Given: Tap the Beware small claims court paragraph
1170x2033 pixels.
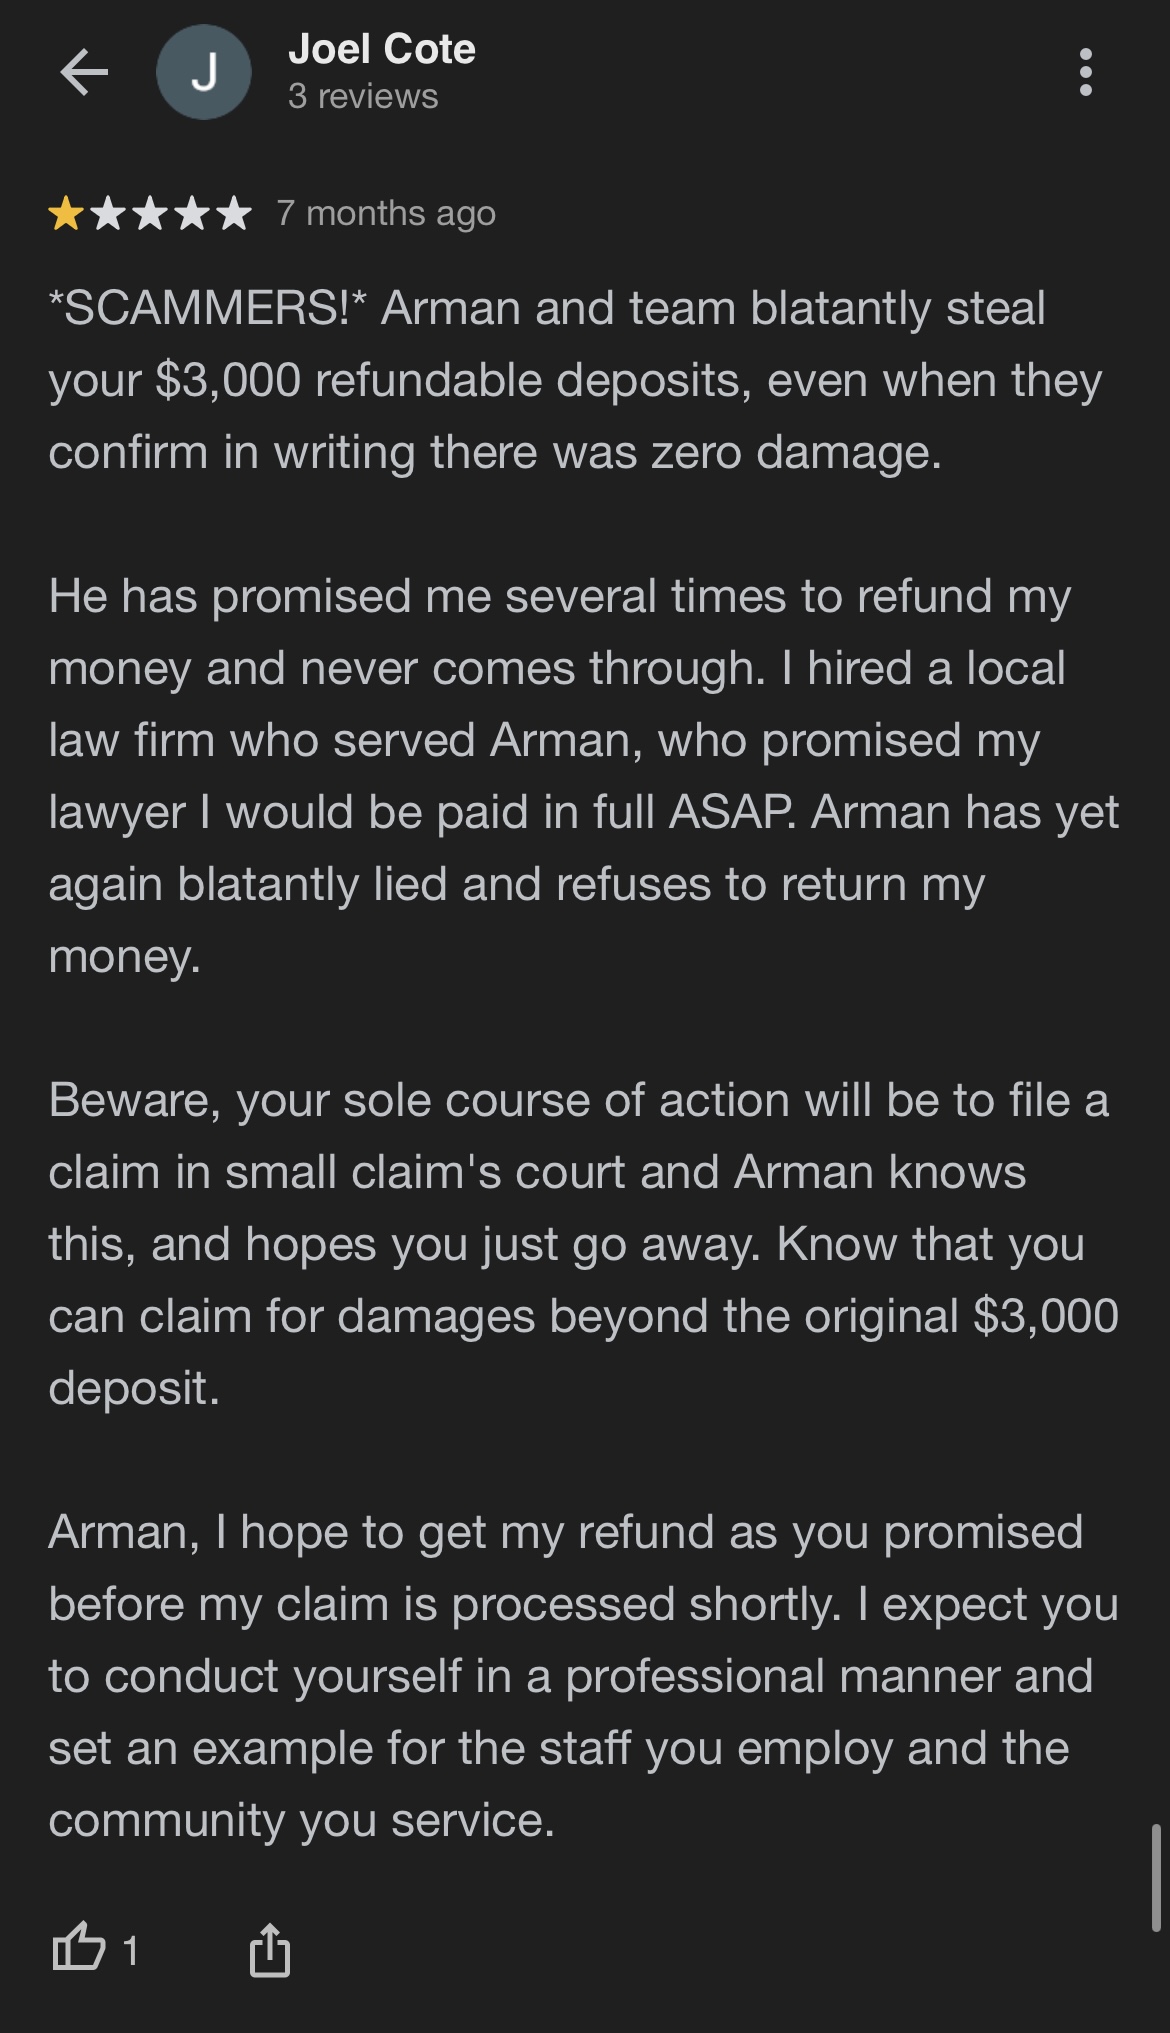Looking at the screenshot, I should click(x=583, y=1244).
